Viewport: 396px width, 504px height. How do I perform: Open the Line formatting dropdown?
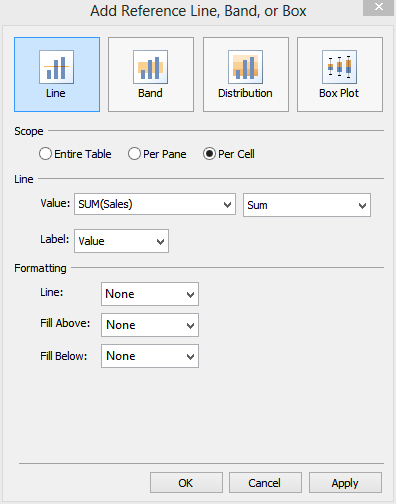[150, 294]
